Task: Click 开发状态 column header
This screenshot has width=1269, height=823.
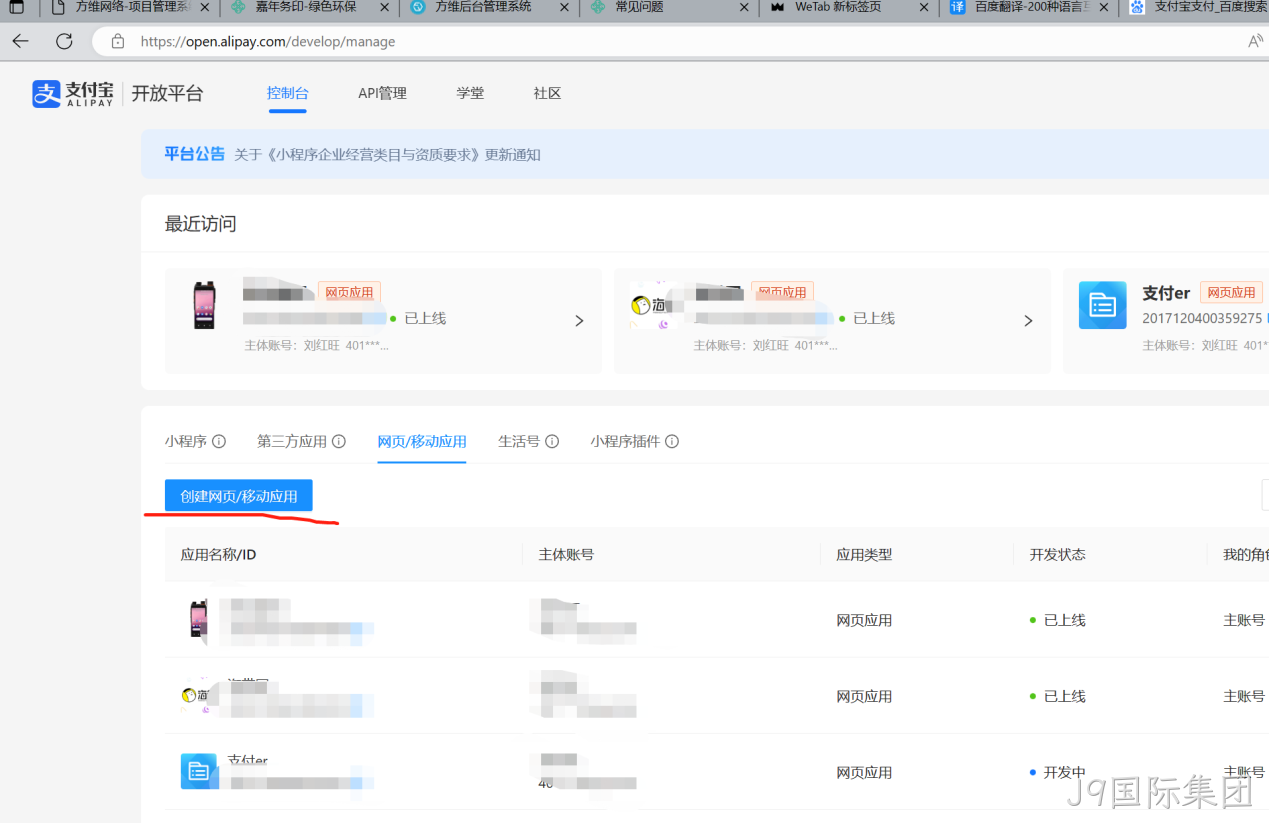Action: 1057,554
